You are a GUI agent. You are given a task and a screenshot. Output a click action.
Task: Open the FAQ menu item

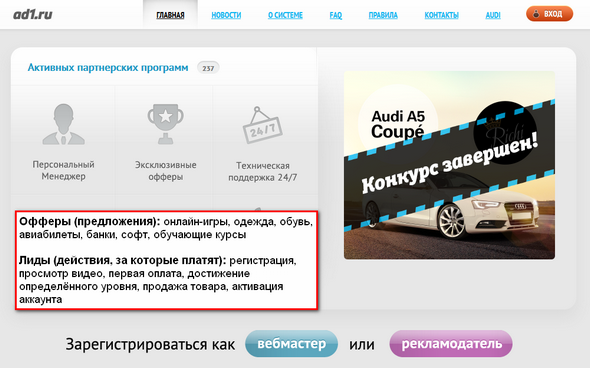click(336, 15)
